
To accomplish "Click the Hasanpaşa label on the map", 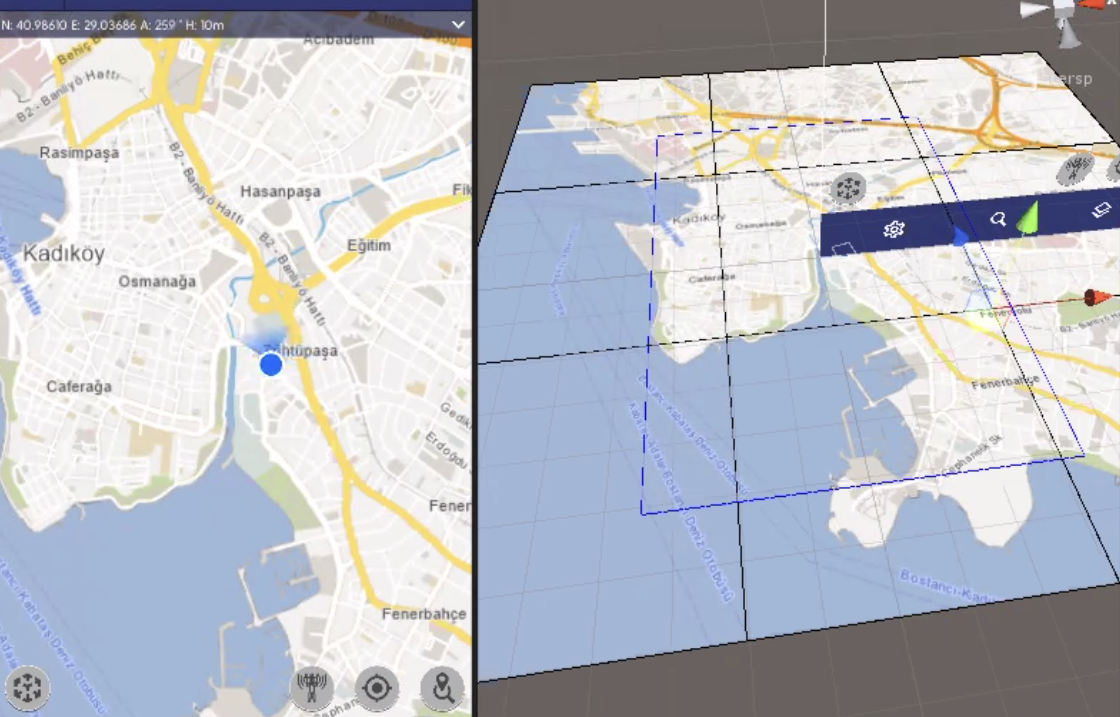I will [280, 191].
